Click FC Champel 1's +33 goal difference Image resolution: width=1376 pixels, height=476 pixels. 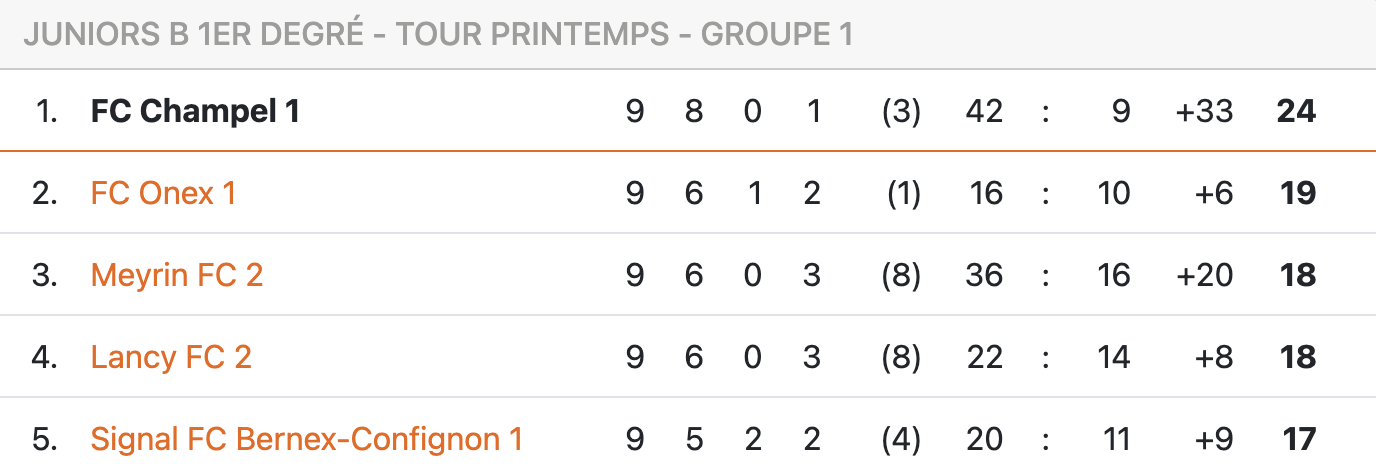tap(1204, 111)
